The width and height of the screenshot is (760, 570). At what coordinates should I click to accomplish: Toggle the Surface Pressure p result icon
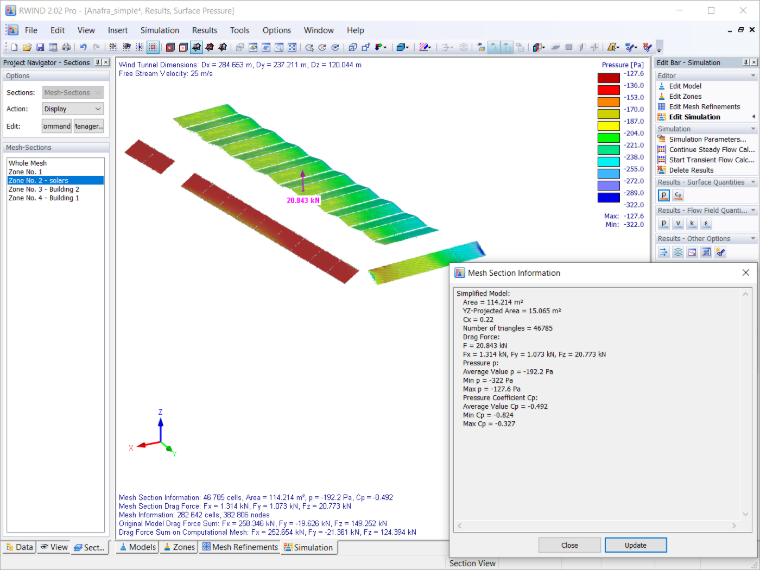pyautogui.click(x=664, y=195)
